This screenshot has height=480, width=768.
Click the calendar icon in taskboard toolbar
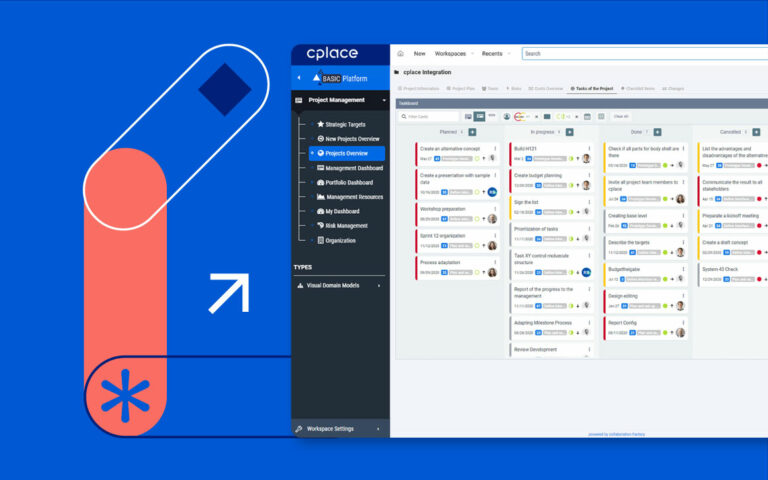click(587, 117)
